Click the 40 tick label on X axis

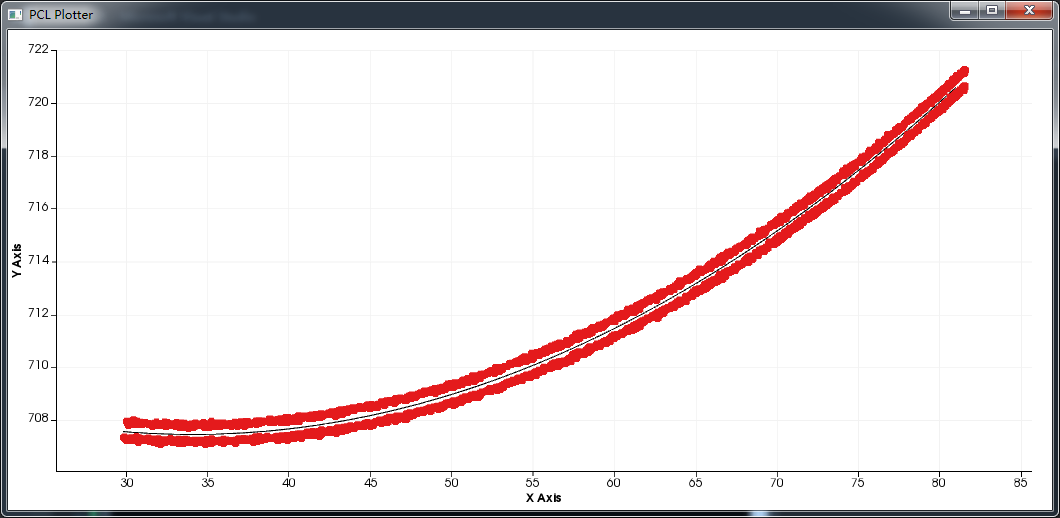point(289,483)
